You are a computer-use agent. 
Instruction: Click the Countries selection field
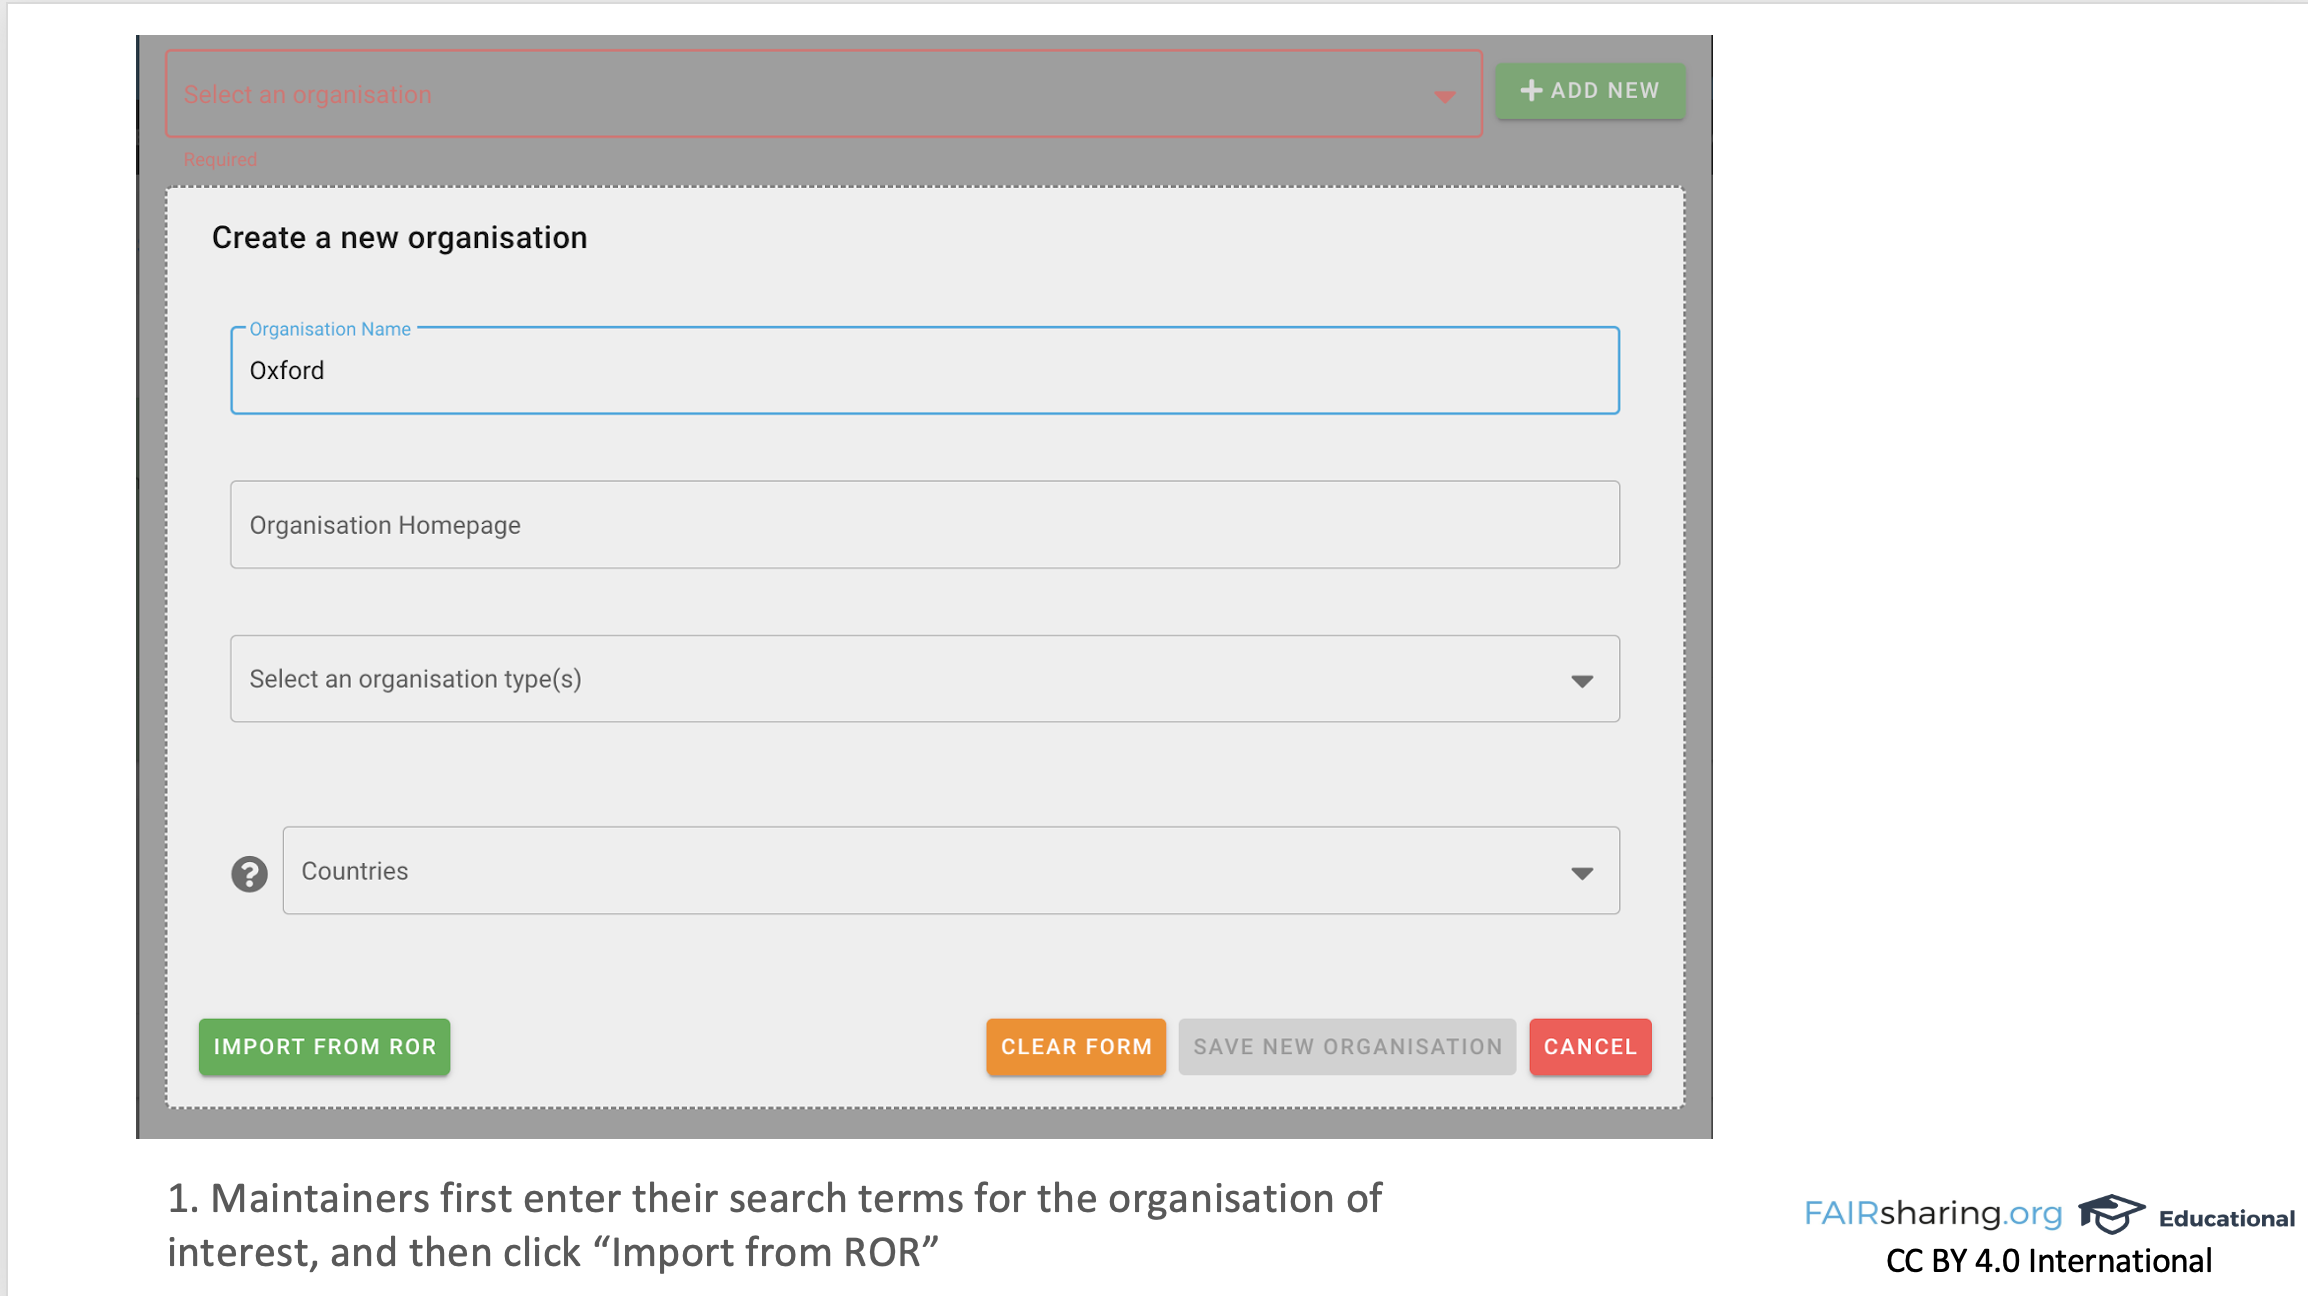[x=930, y=871]
